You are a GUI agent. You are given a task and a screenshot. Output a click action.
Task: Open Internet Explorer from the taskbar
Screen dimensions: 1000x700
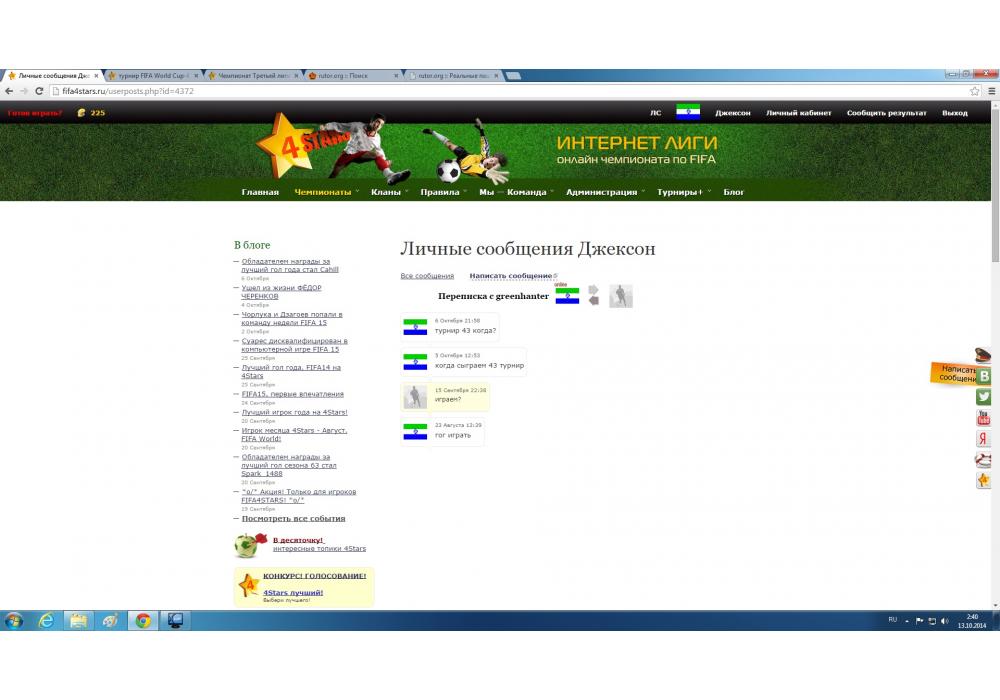coord(46,621)
